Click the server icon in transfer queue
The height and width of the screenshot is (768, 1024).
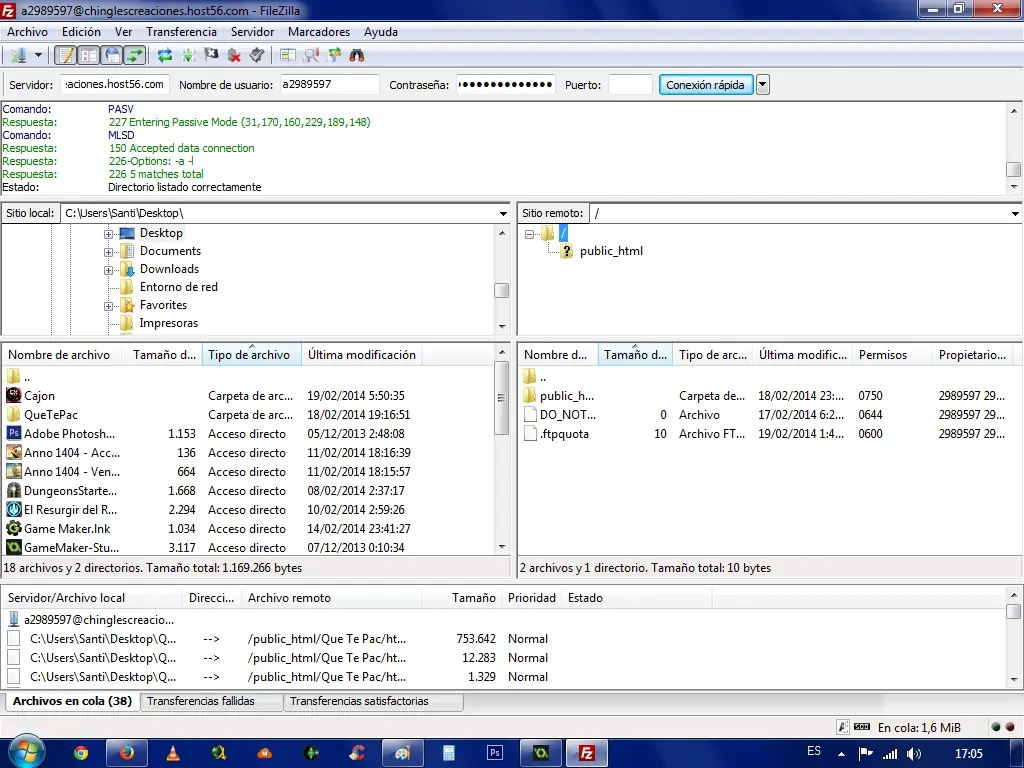coord(14,619)
